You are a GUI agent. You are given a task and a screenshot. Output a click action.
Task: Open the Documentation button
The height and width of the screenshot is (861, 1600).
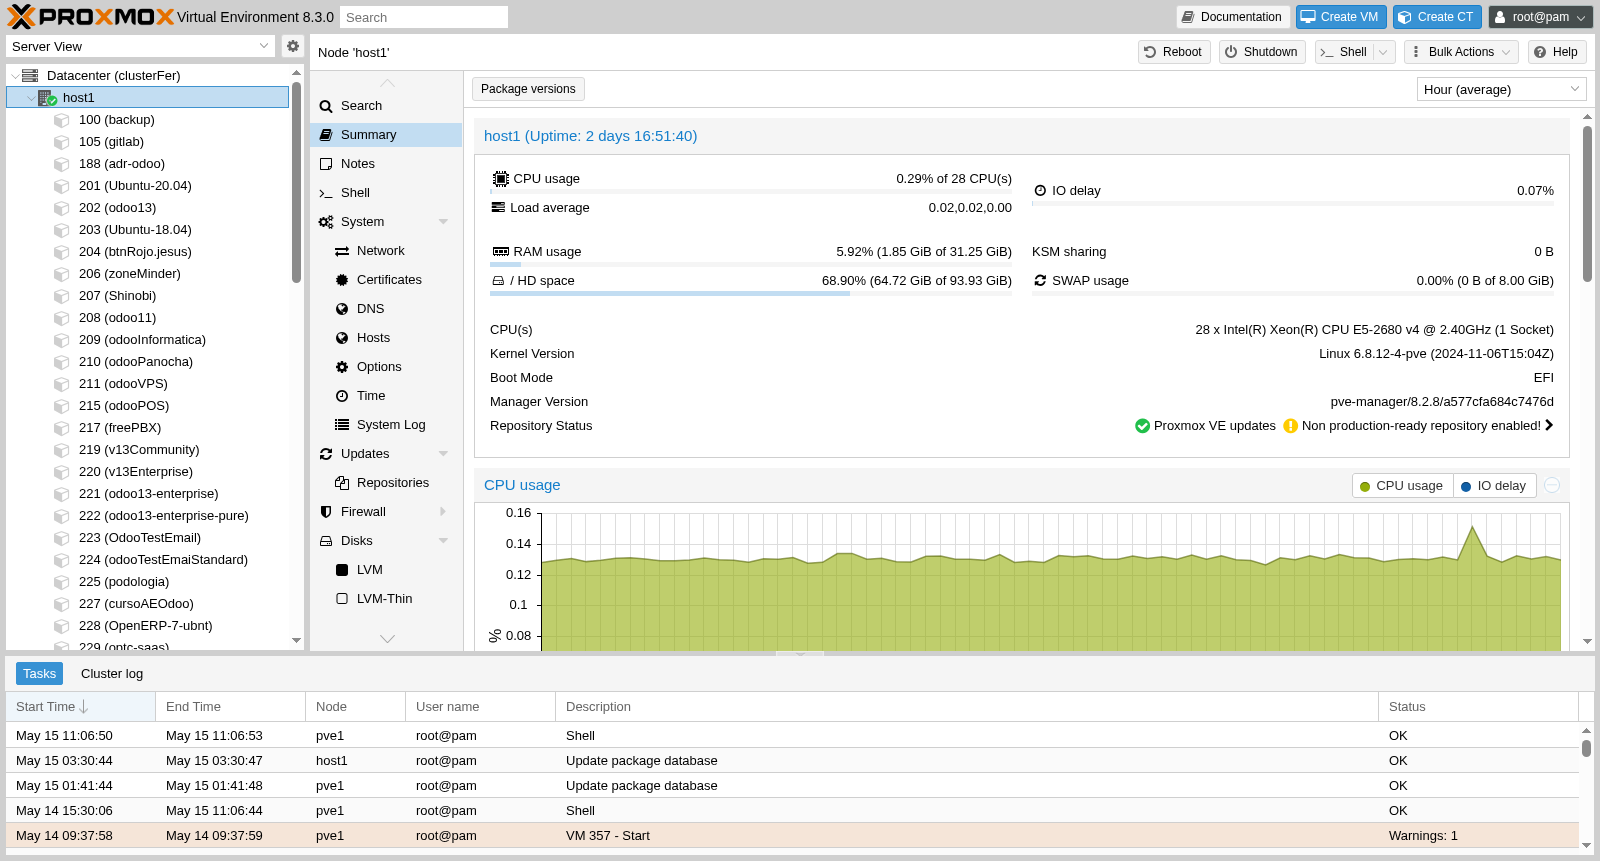click(1232, 17)
